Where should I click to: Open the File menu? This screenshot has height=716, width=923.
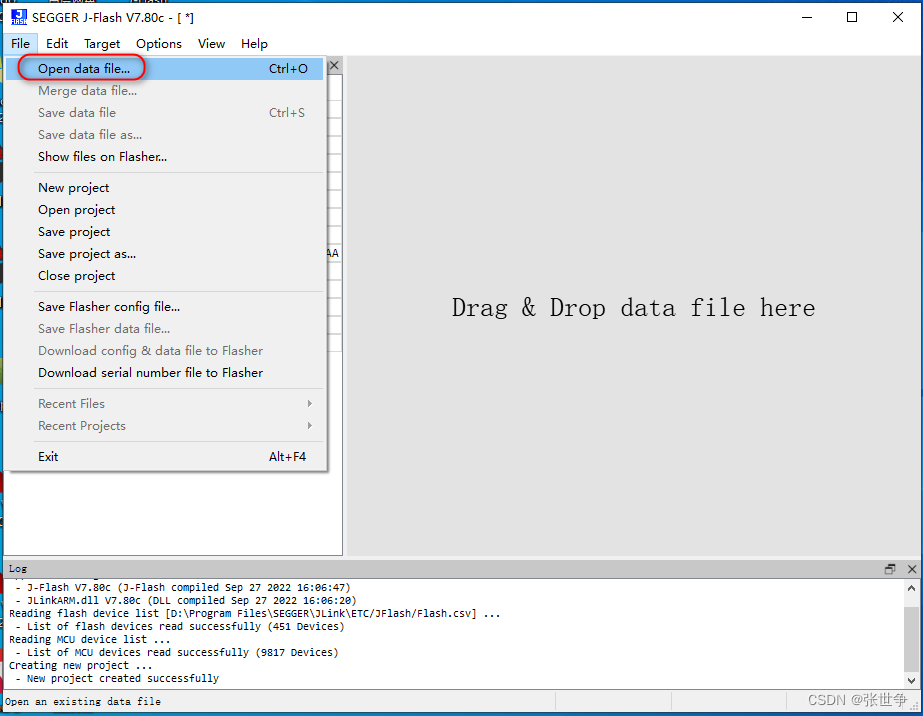click(x=20, y=44)
